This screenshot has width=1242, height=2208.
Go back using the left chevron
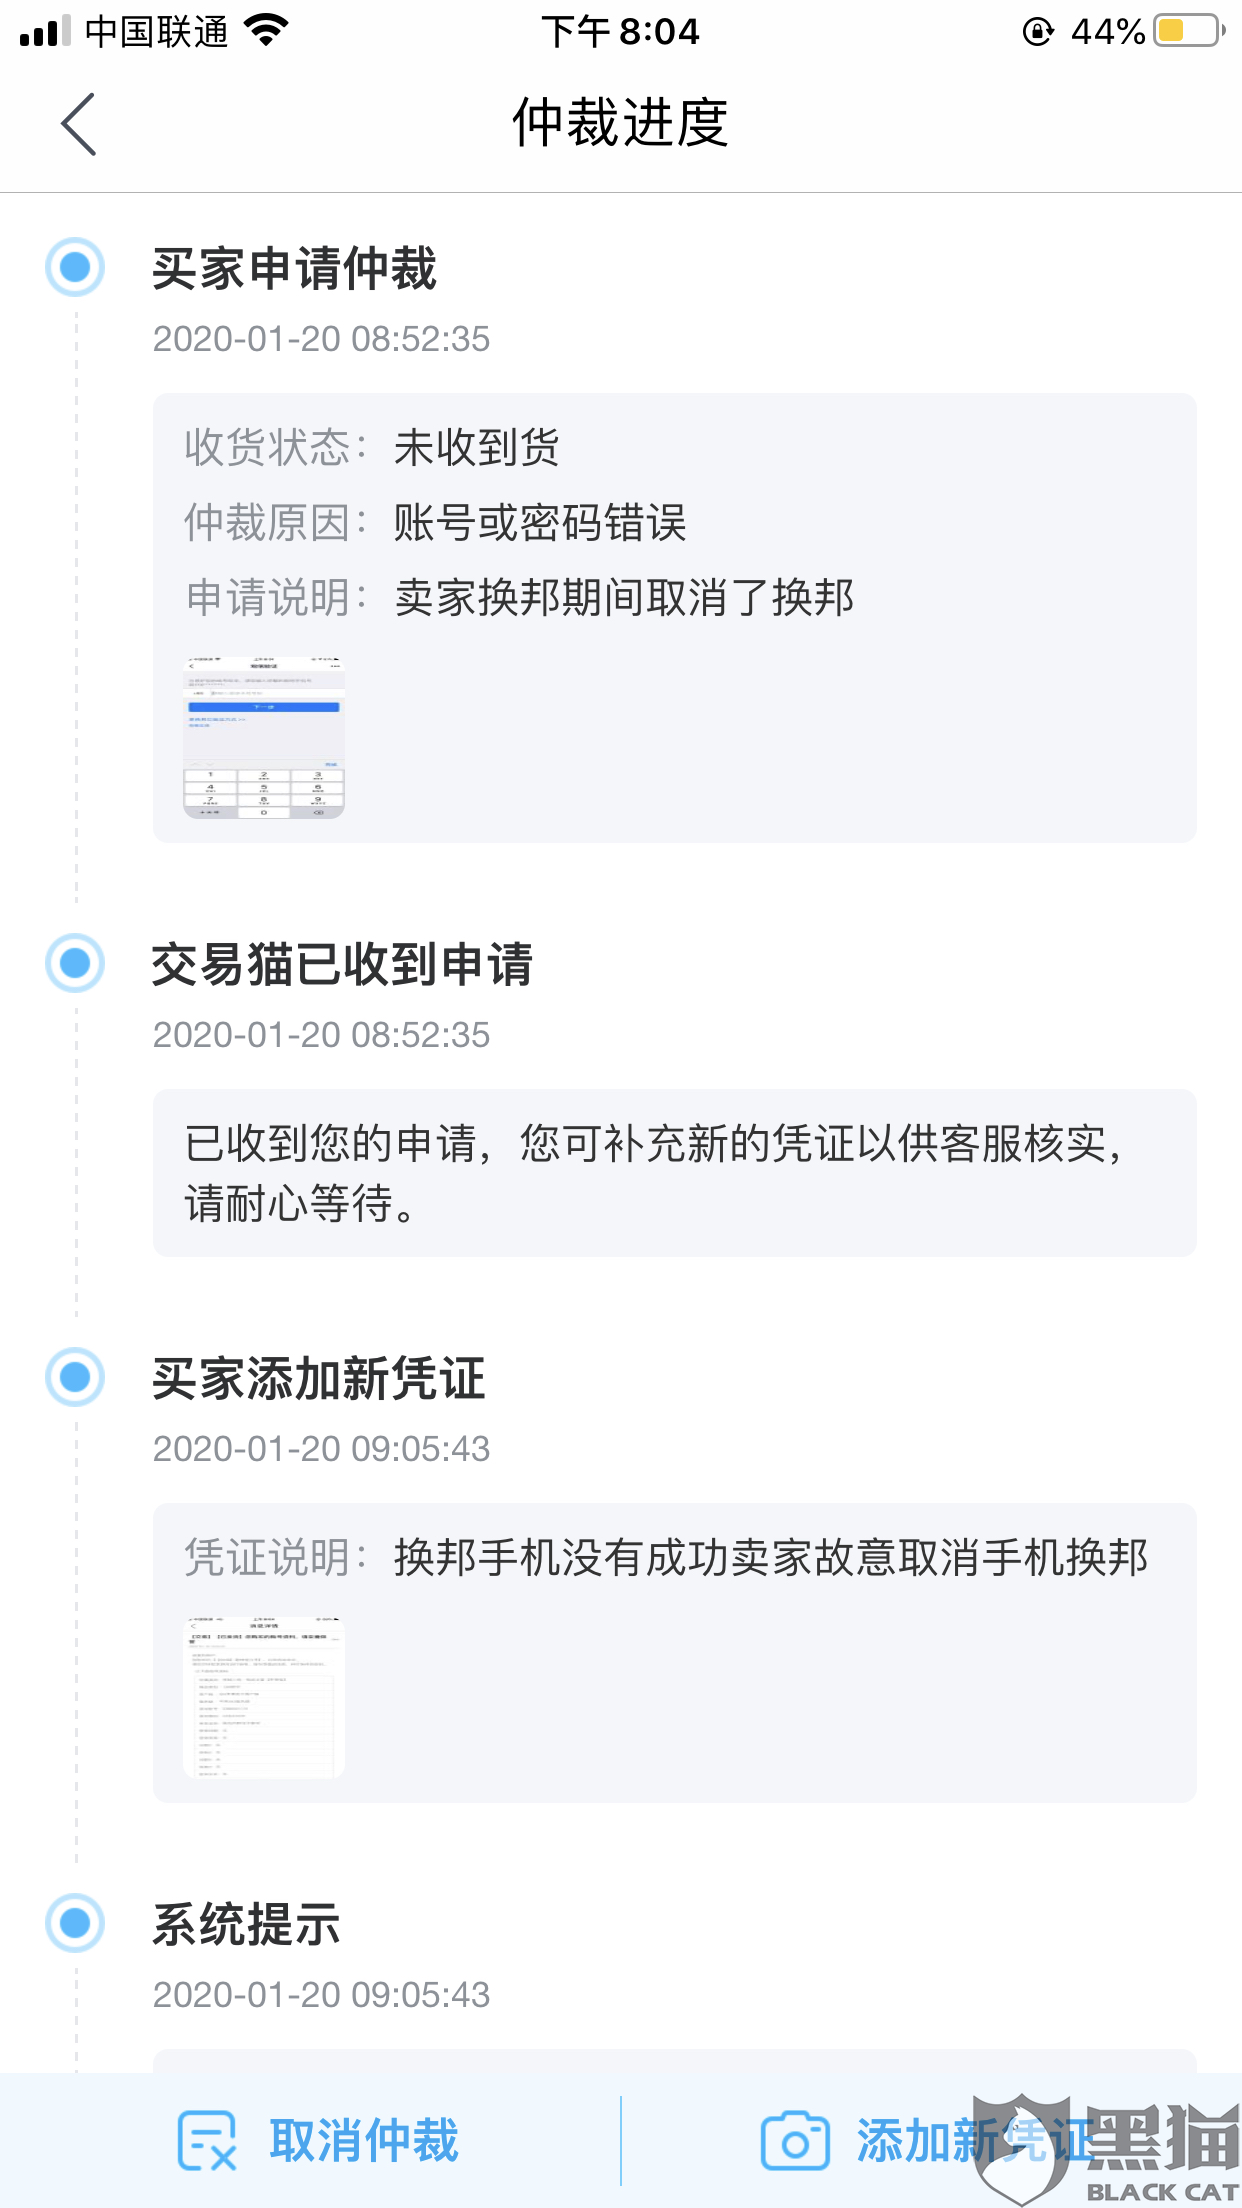click(78, 124)
